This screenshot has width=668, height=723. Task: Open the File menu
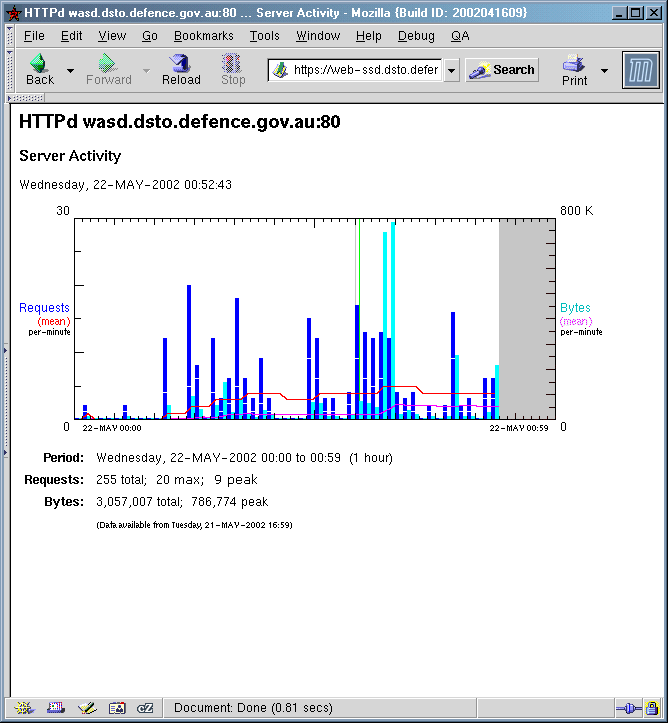[x=34, y=36]
